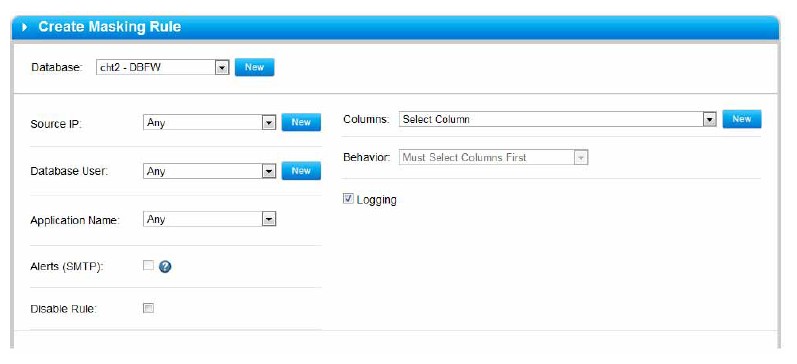Open the Source IP dropdown
Image resolution: width=797 pixels, height=364 pixels.
(209, 123)
